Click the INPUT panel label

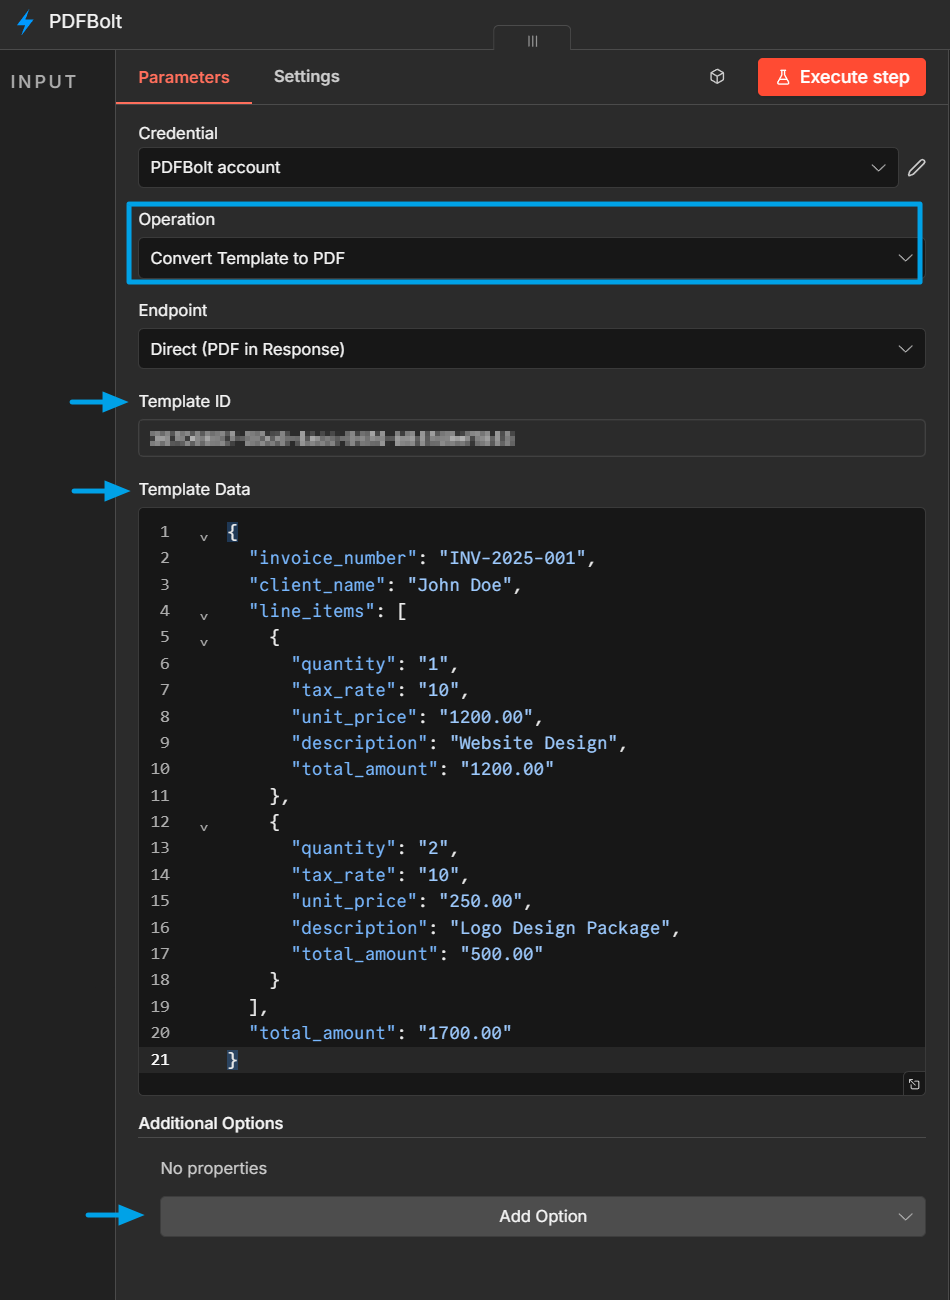44,81
